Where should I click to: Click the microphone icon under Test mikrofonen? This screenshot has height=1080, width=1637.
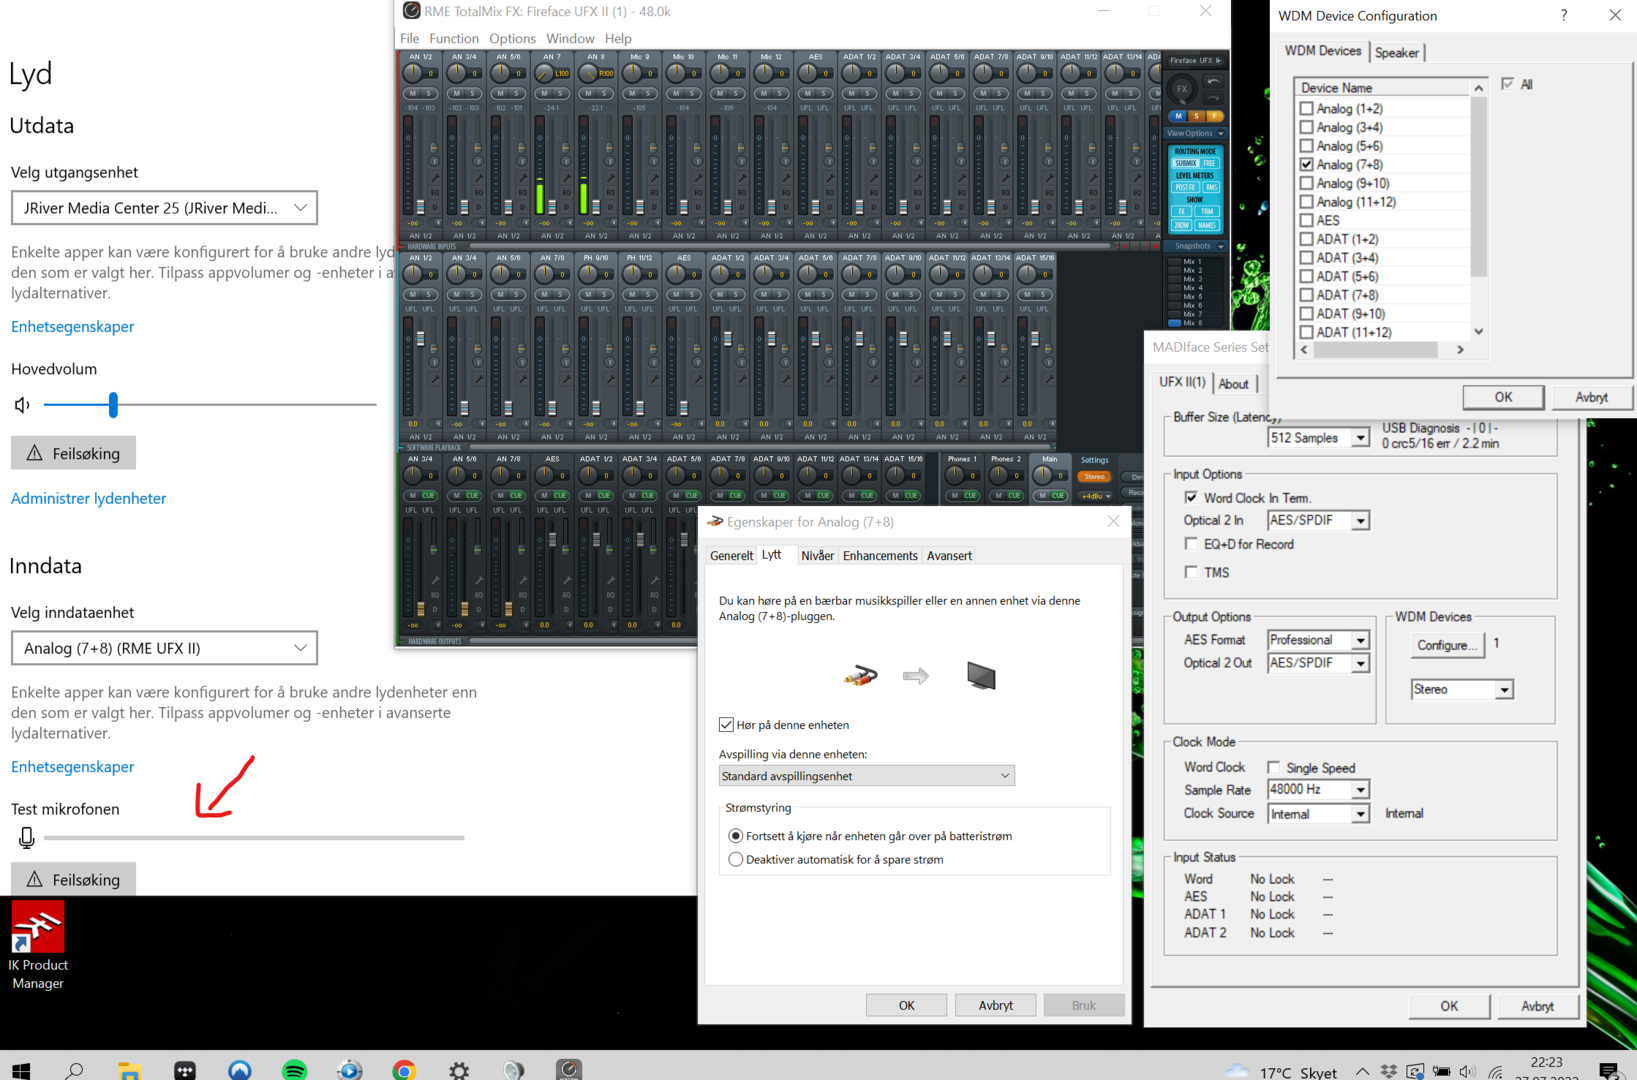(27, 838)
